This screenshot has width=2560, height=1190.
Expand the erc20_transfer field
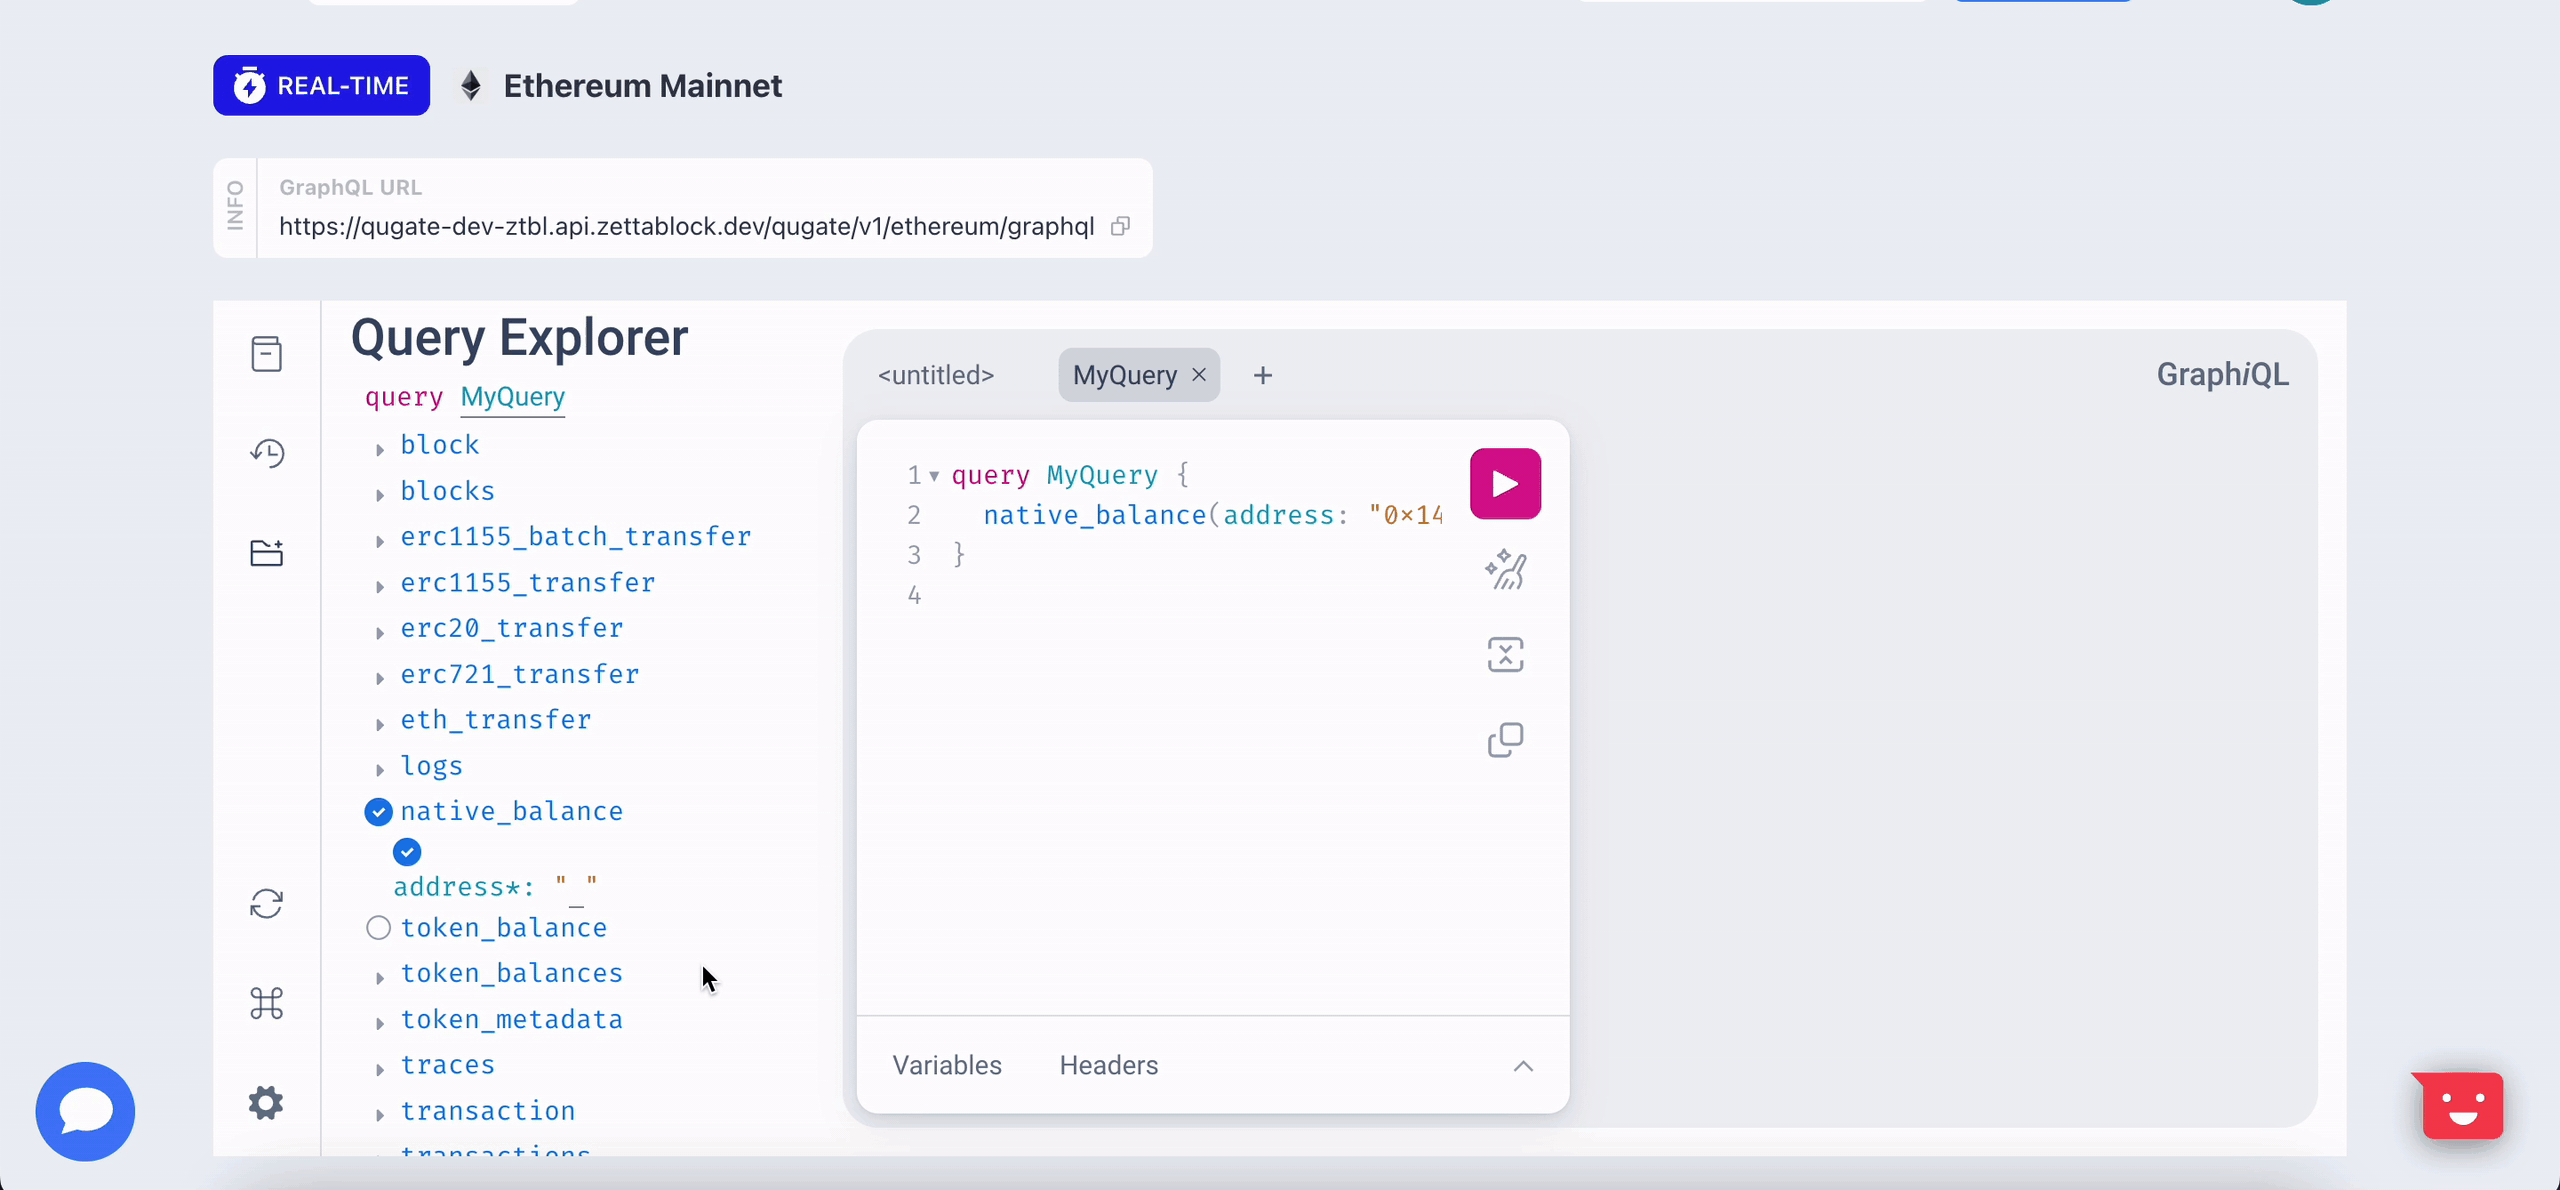[380, 632]
